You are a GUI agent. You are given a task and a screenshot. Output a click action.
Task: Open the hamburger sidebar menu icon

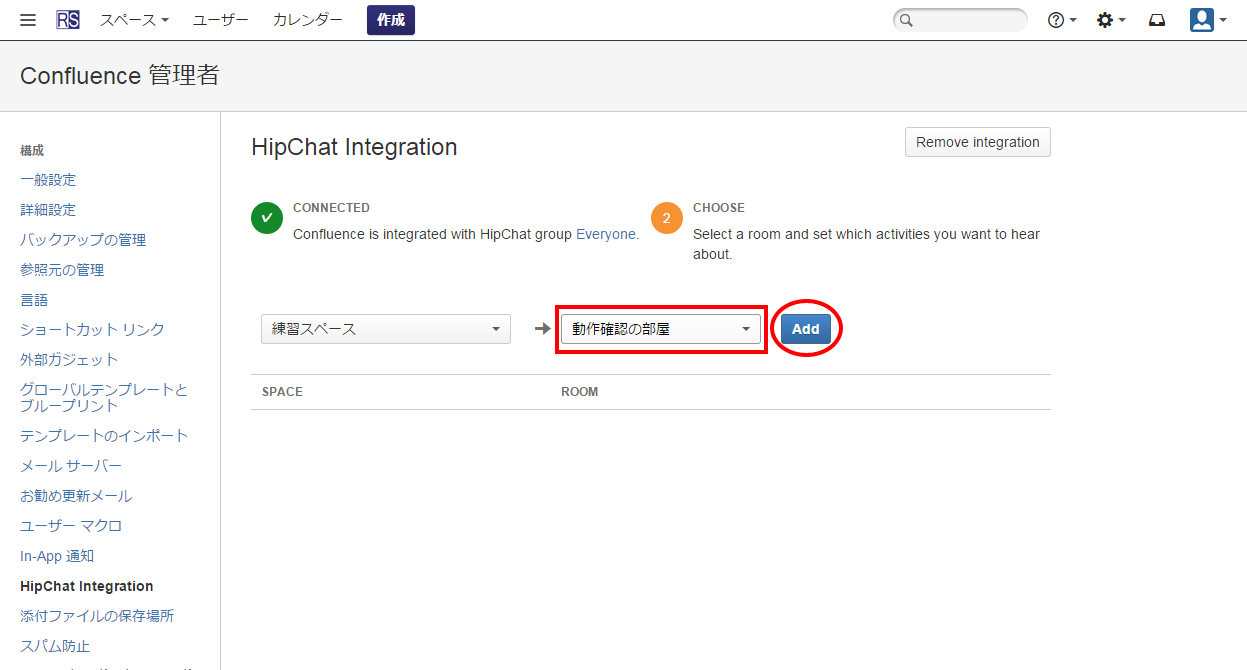[x=28, y=20]
